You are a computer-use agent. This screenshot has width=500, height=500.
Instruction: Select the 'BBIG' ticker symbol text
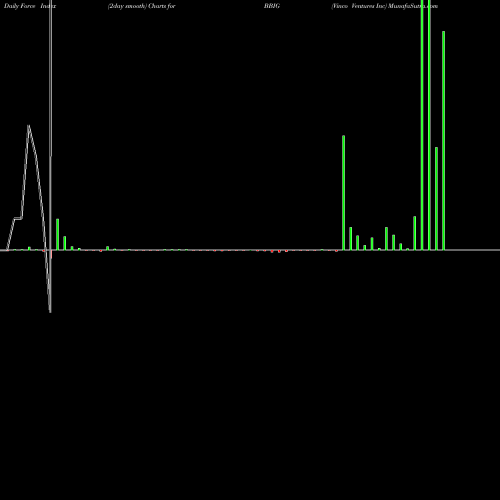(x=272, y=6)
